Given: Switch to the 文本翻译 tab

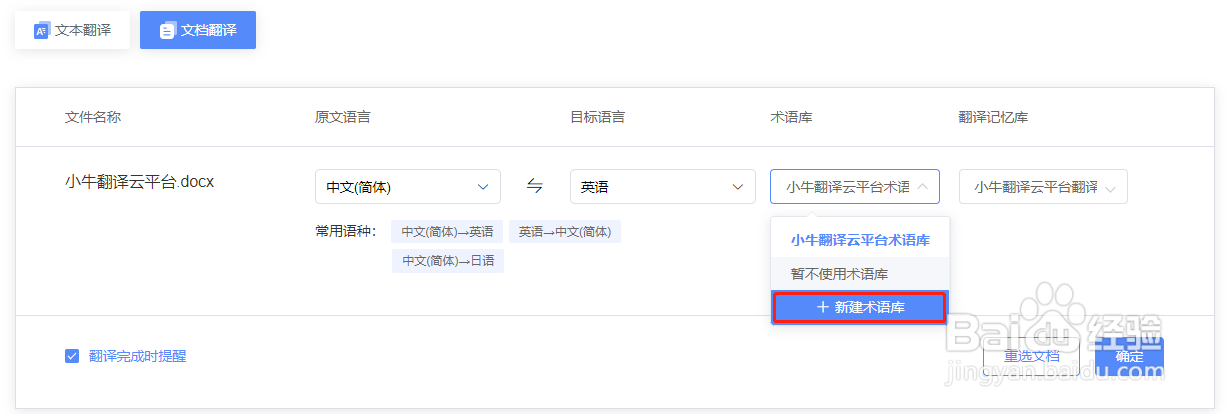Looking at the screenshot, I should pyautogui.click(x=72, y=31).
